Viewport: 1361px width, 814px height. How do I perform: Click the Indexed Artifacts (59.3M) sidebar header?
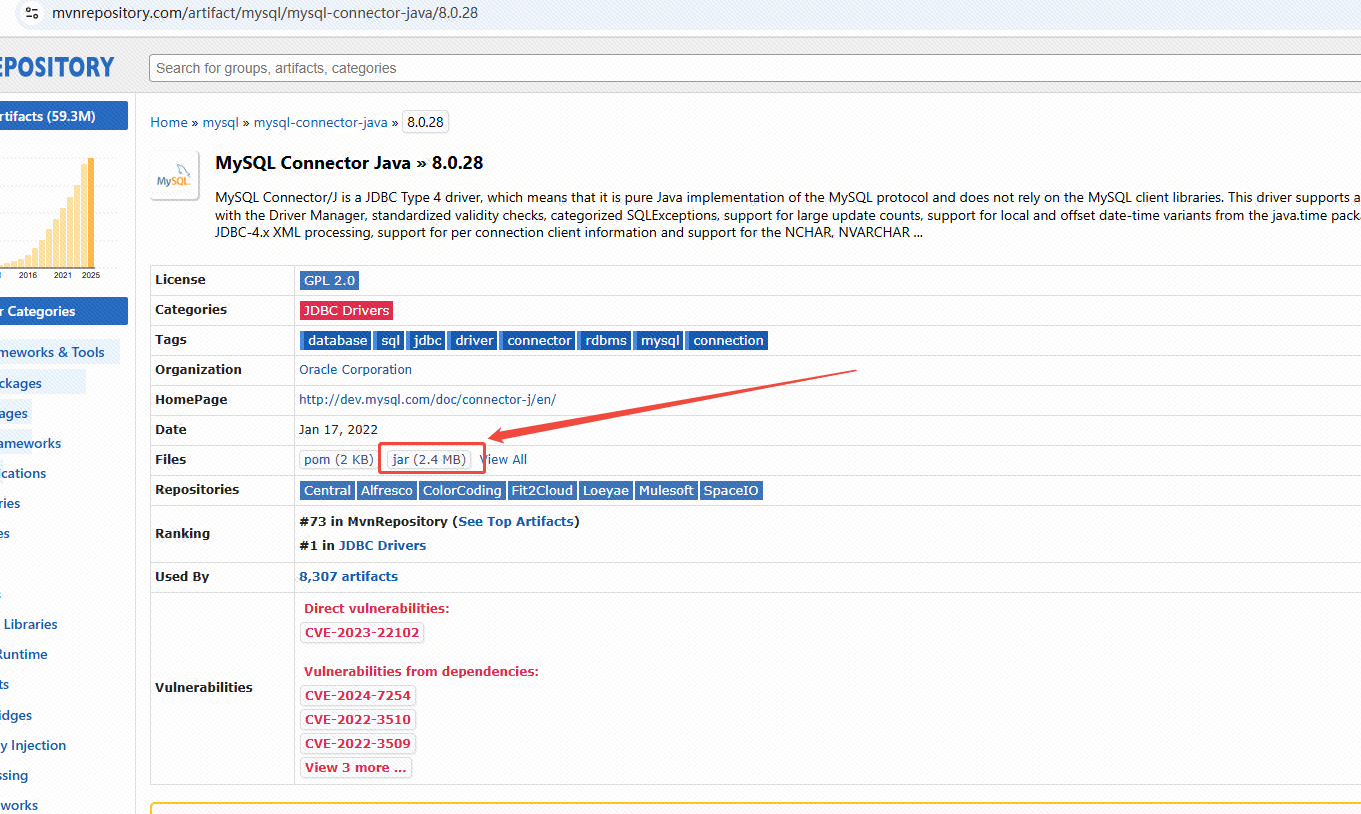tap(63, 116)
